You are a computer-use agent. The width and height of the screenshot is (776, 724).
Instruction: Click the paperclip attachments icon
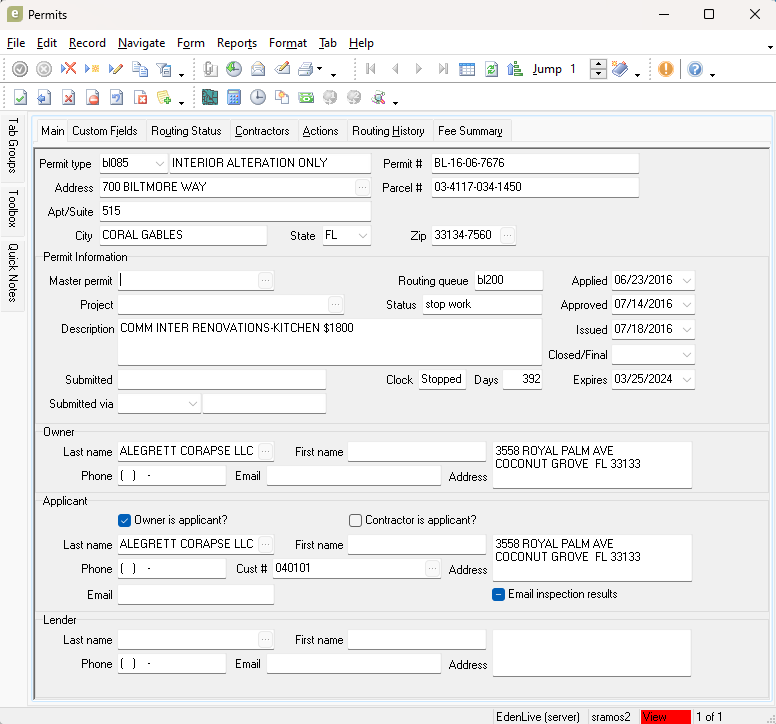pyautogui.click(x=210, y=69)
